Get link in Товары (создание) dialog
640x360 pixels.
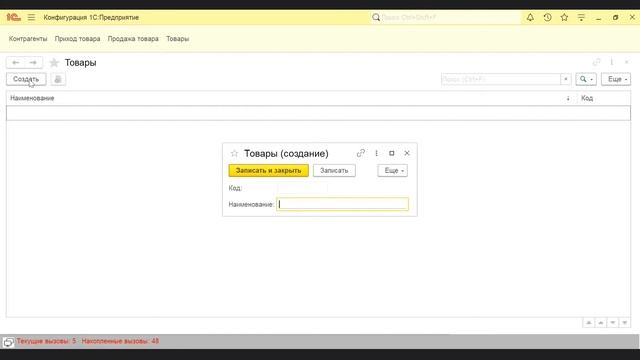[x=360, y=153]
